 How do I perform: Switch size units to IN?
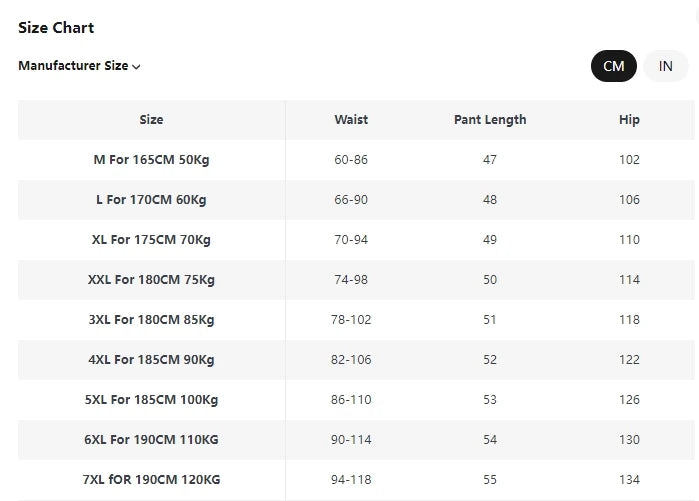[666, 66]
